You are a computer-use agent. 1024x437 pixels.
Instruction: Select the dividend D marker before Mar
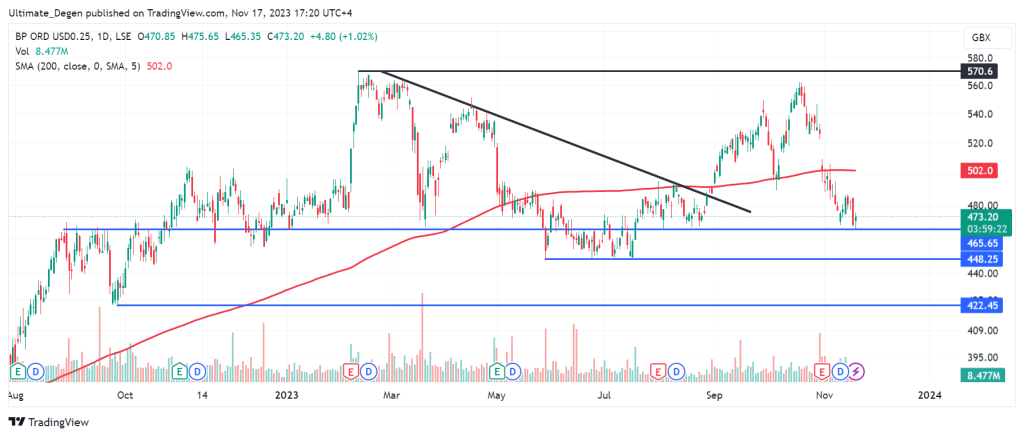tap(369, 372)
